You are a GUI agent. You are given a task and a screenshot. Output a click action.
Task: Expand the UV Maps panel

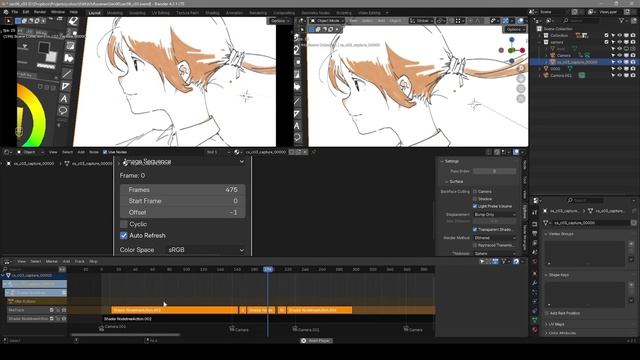click(x=556, y=324)
